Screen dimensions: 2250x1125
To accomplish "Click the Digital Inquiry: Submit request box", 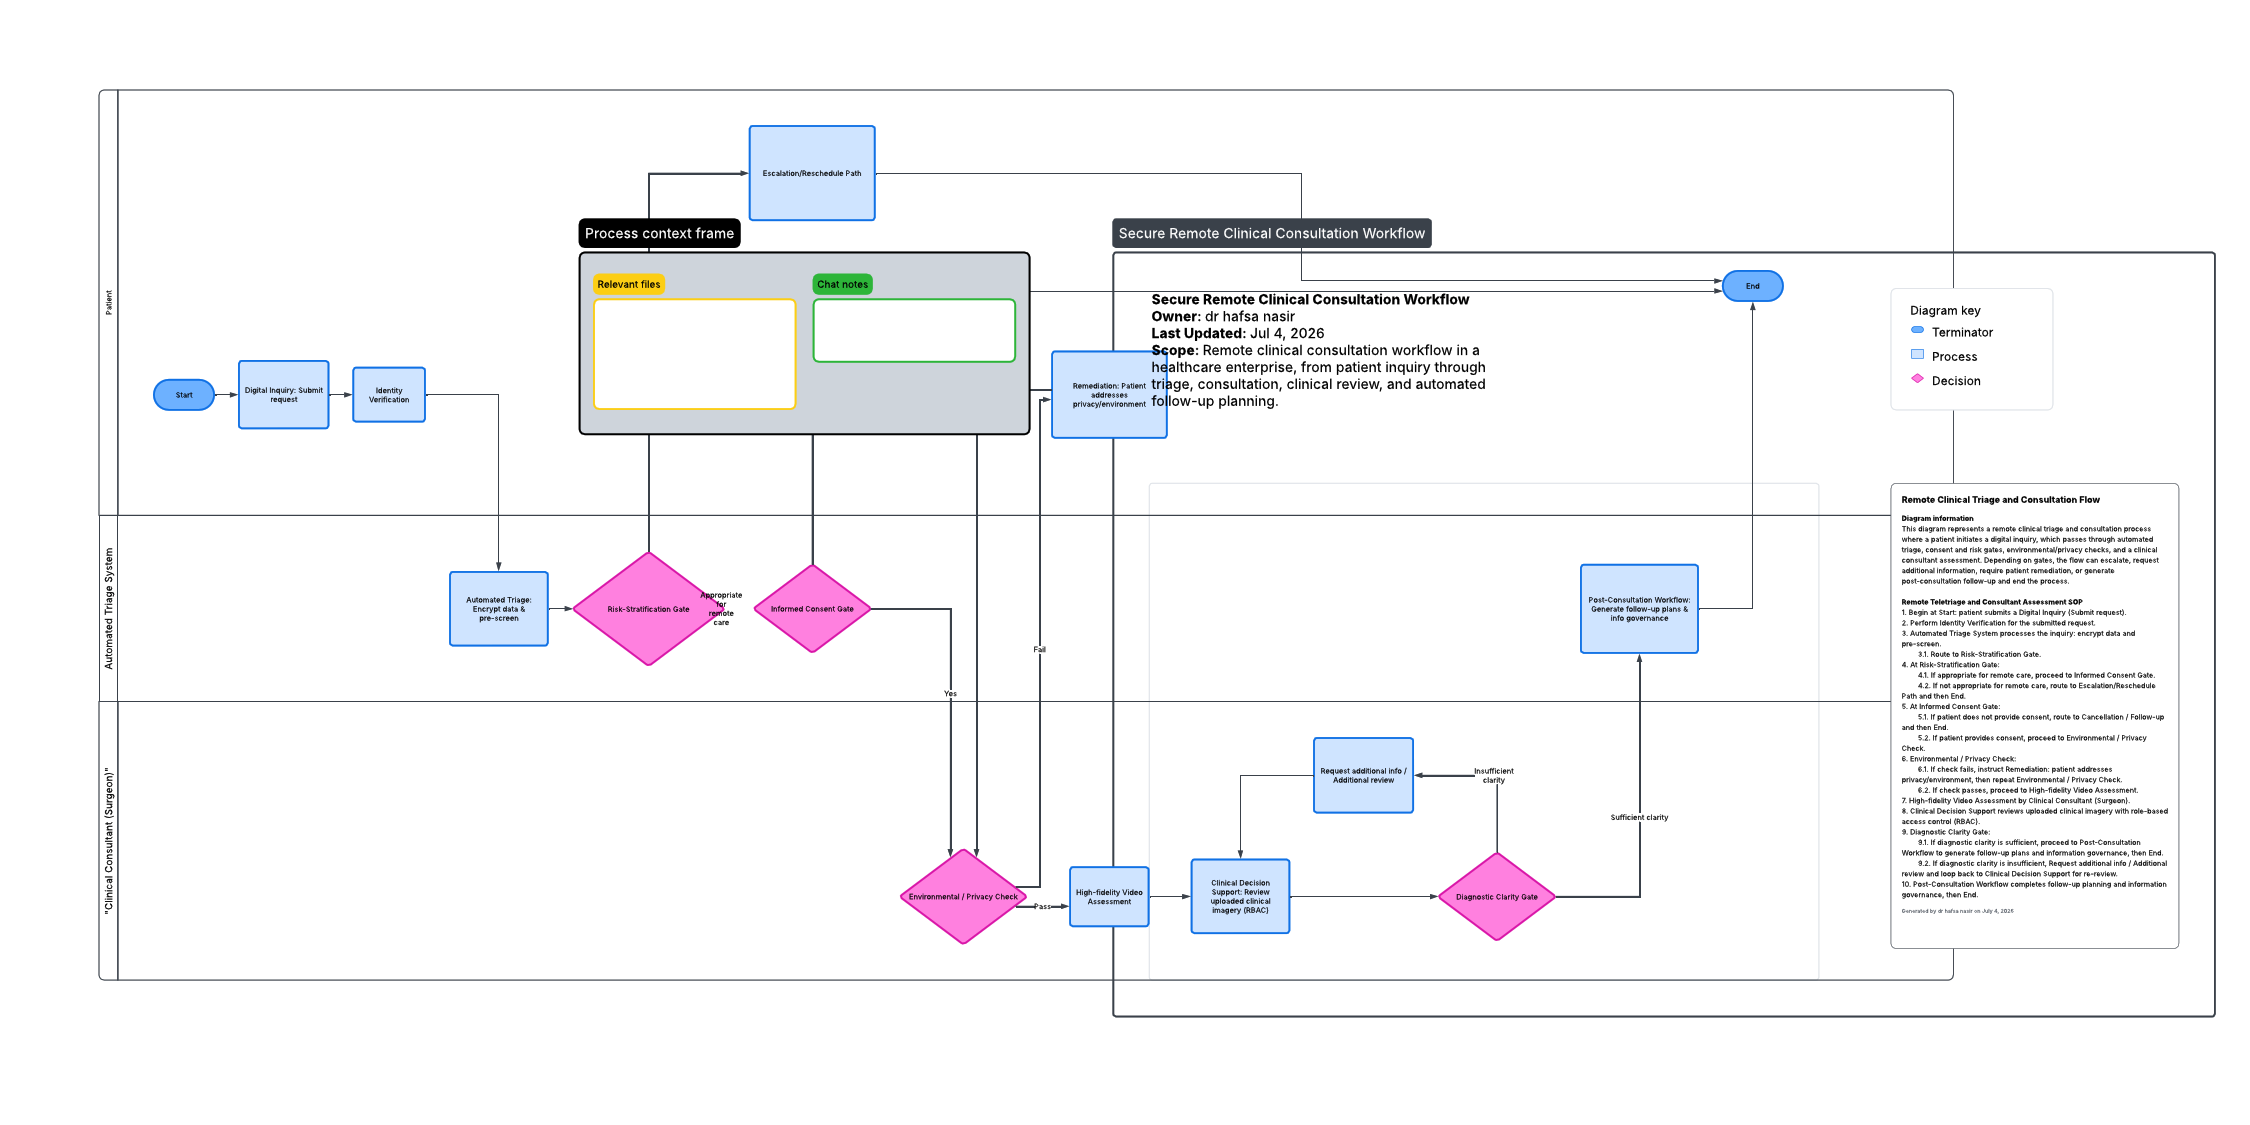I will click(284, 395).
